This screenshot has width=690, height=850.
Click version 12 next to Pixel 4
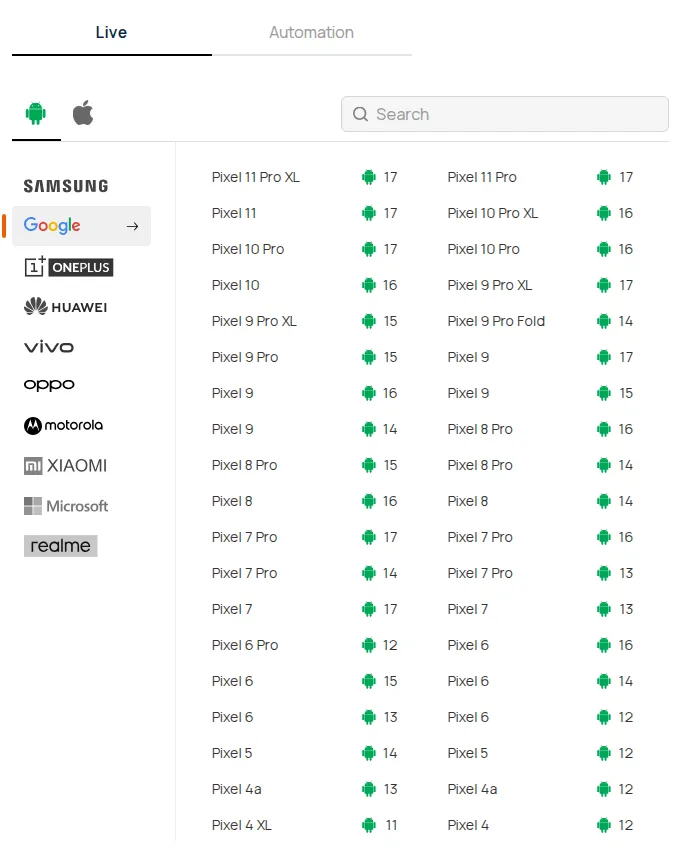coord(625,825)
